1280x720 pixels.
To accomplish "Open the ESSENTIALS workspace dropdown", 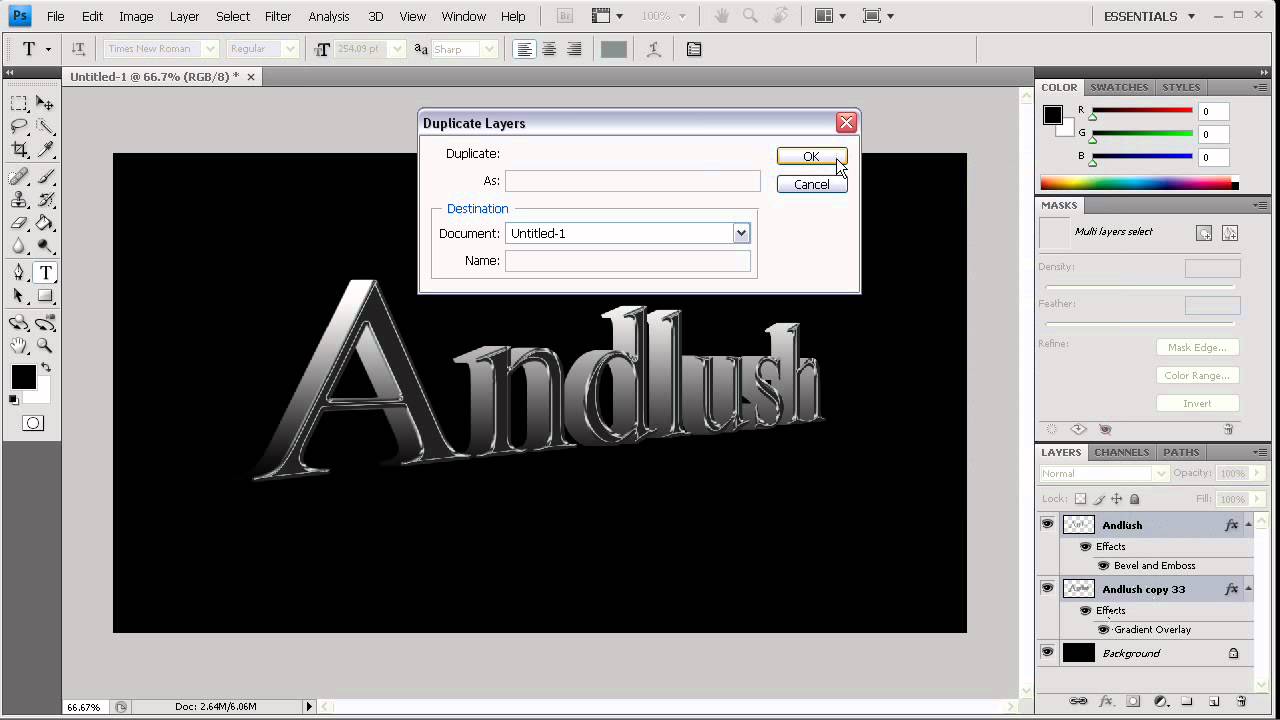I will point(1150,16).
